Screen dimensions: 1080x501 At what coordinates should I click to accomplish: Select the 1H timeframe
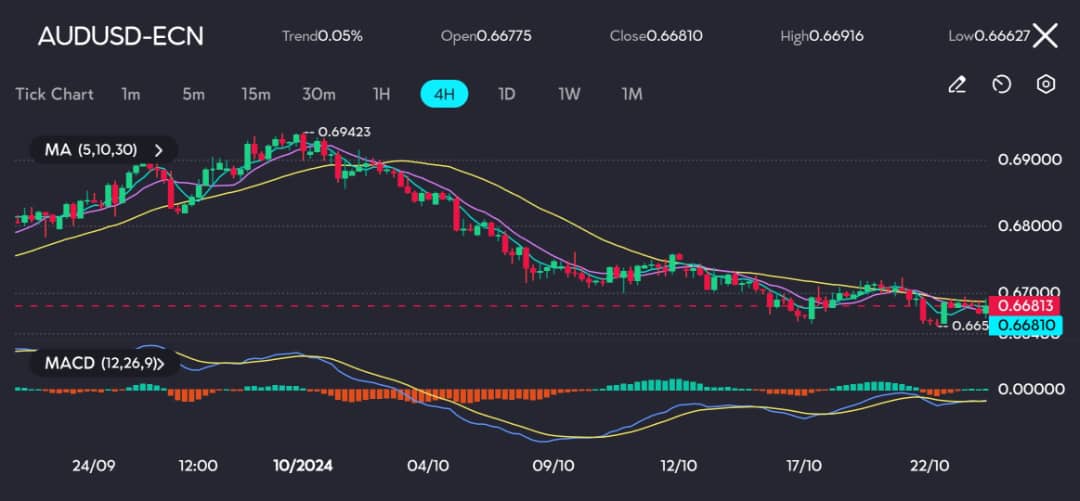point(381,94)
